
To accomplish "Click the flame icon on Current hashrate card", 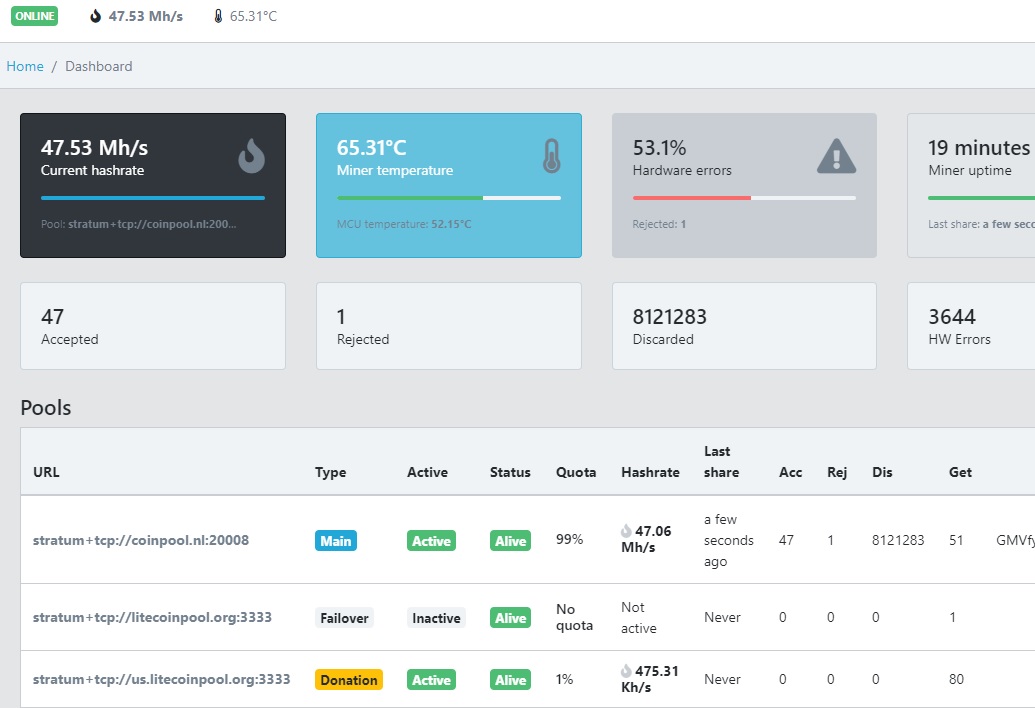I will (251, 156).
